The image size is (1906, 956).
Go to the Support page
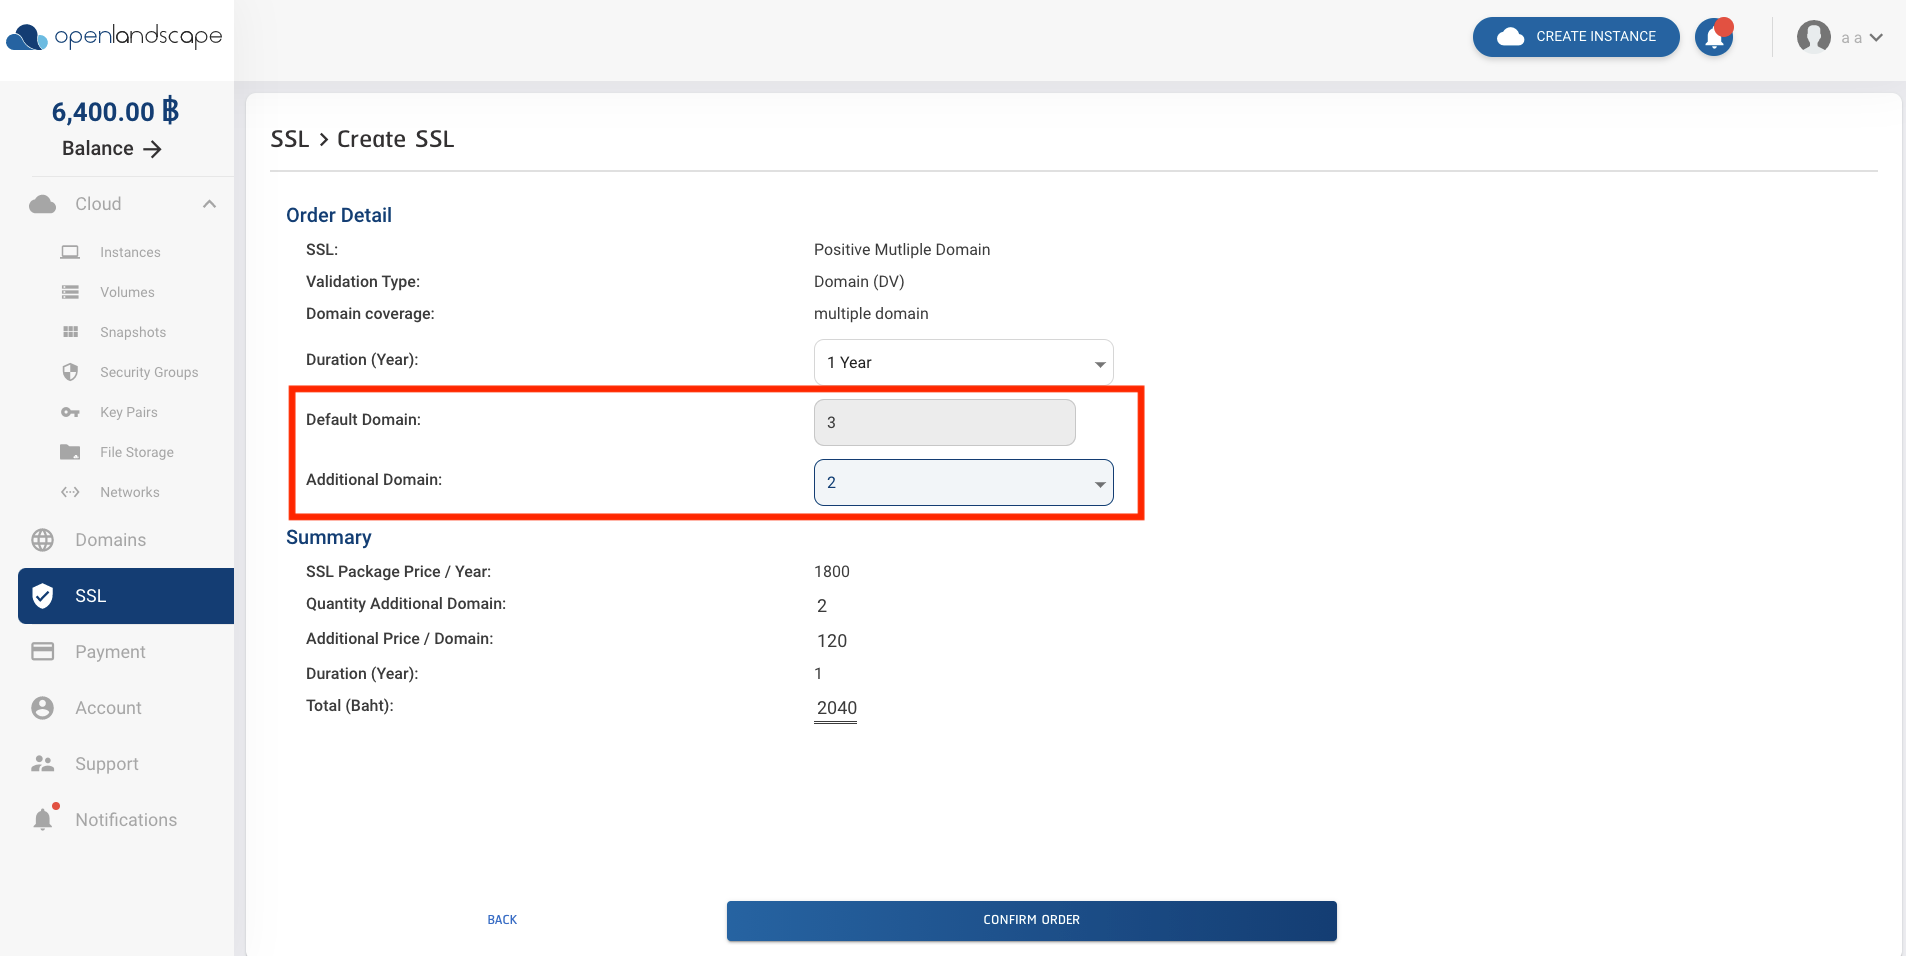click(x=106, y=763)
